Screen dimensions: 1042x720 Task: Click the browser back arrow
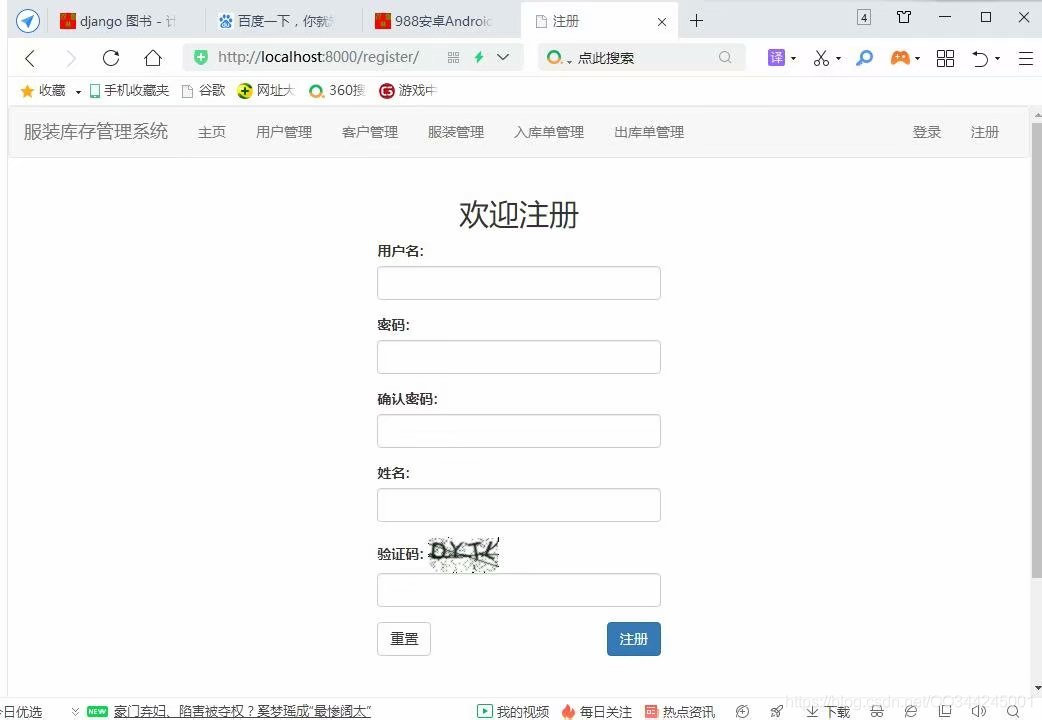pos(29,59)
